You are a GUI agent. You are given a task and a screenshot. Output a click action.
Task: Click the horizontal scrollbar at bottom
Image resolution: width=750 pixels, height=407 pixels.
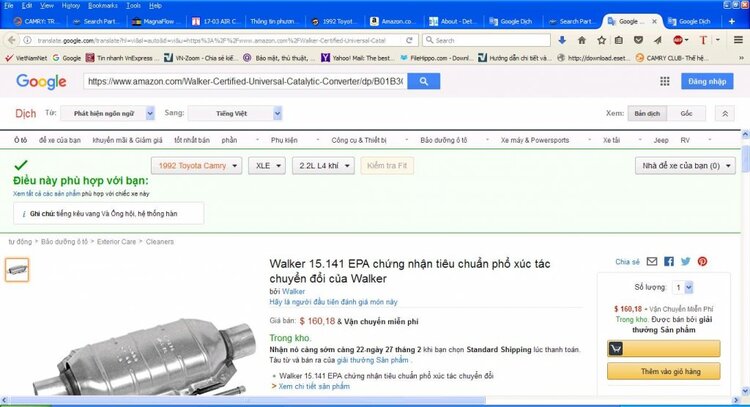pyautogui.click(x=248, y=400)
